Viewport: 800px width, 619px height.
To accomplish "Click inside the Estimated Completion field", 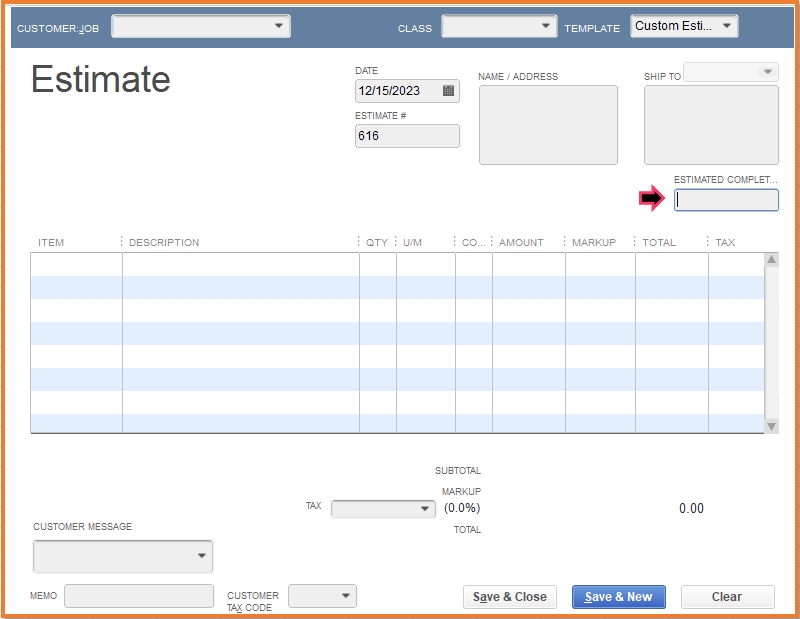I will pos(726,200).
